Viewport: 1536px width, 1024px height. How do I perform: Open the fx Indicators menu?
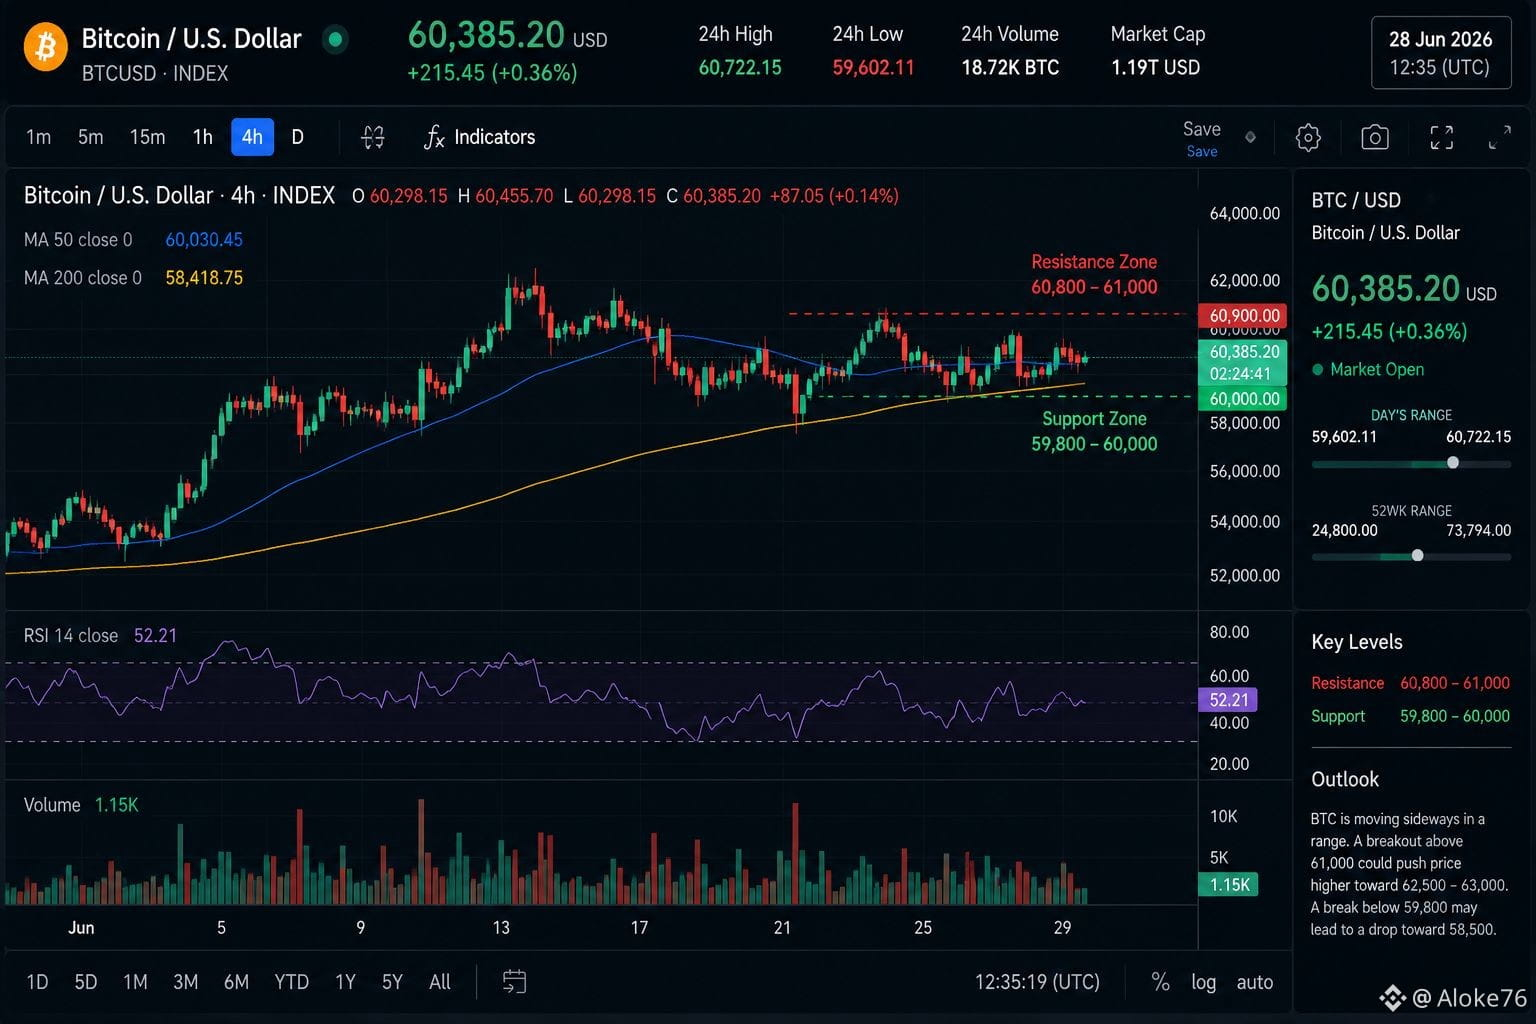[x=479, y=137]
